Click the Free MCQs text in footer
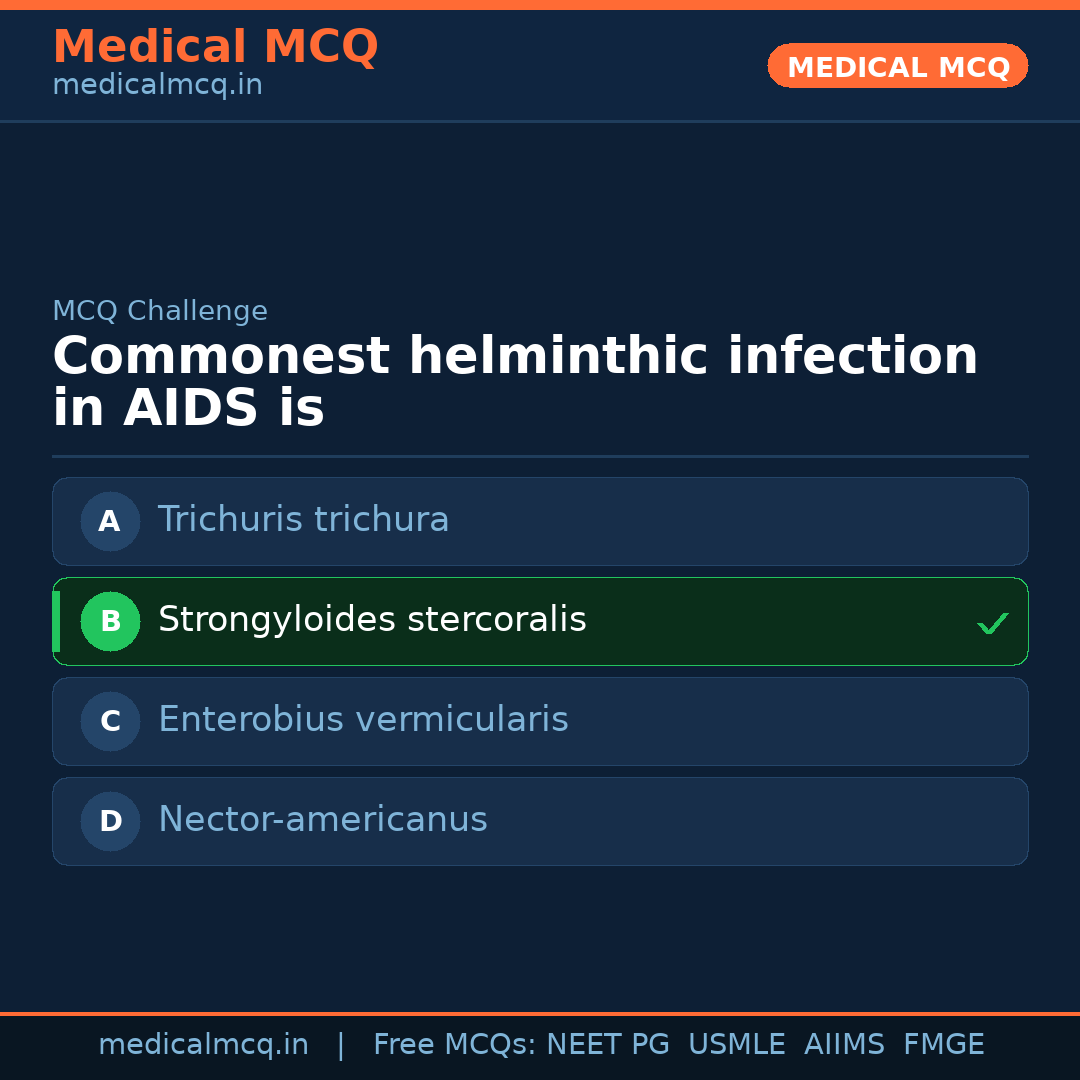The height and width of the screenshot is (1080, 1080). pos(454,1045)
